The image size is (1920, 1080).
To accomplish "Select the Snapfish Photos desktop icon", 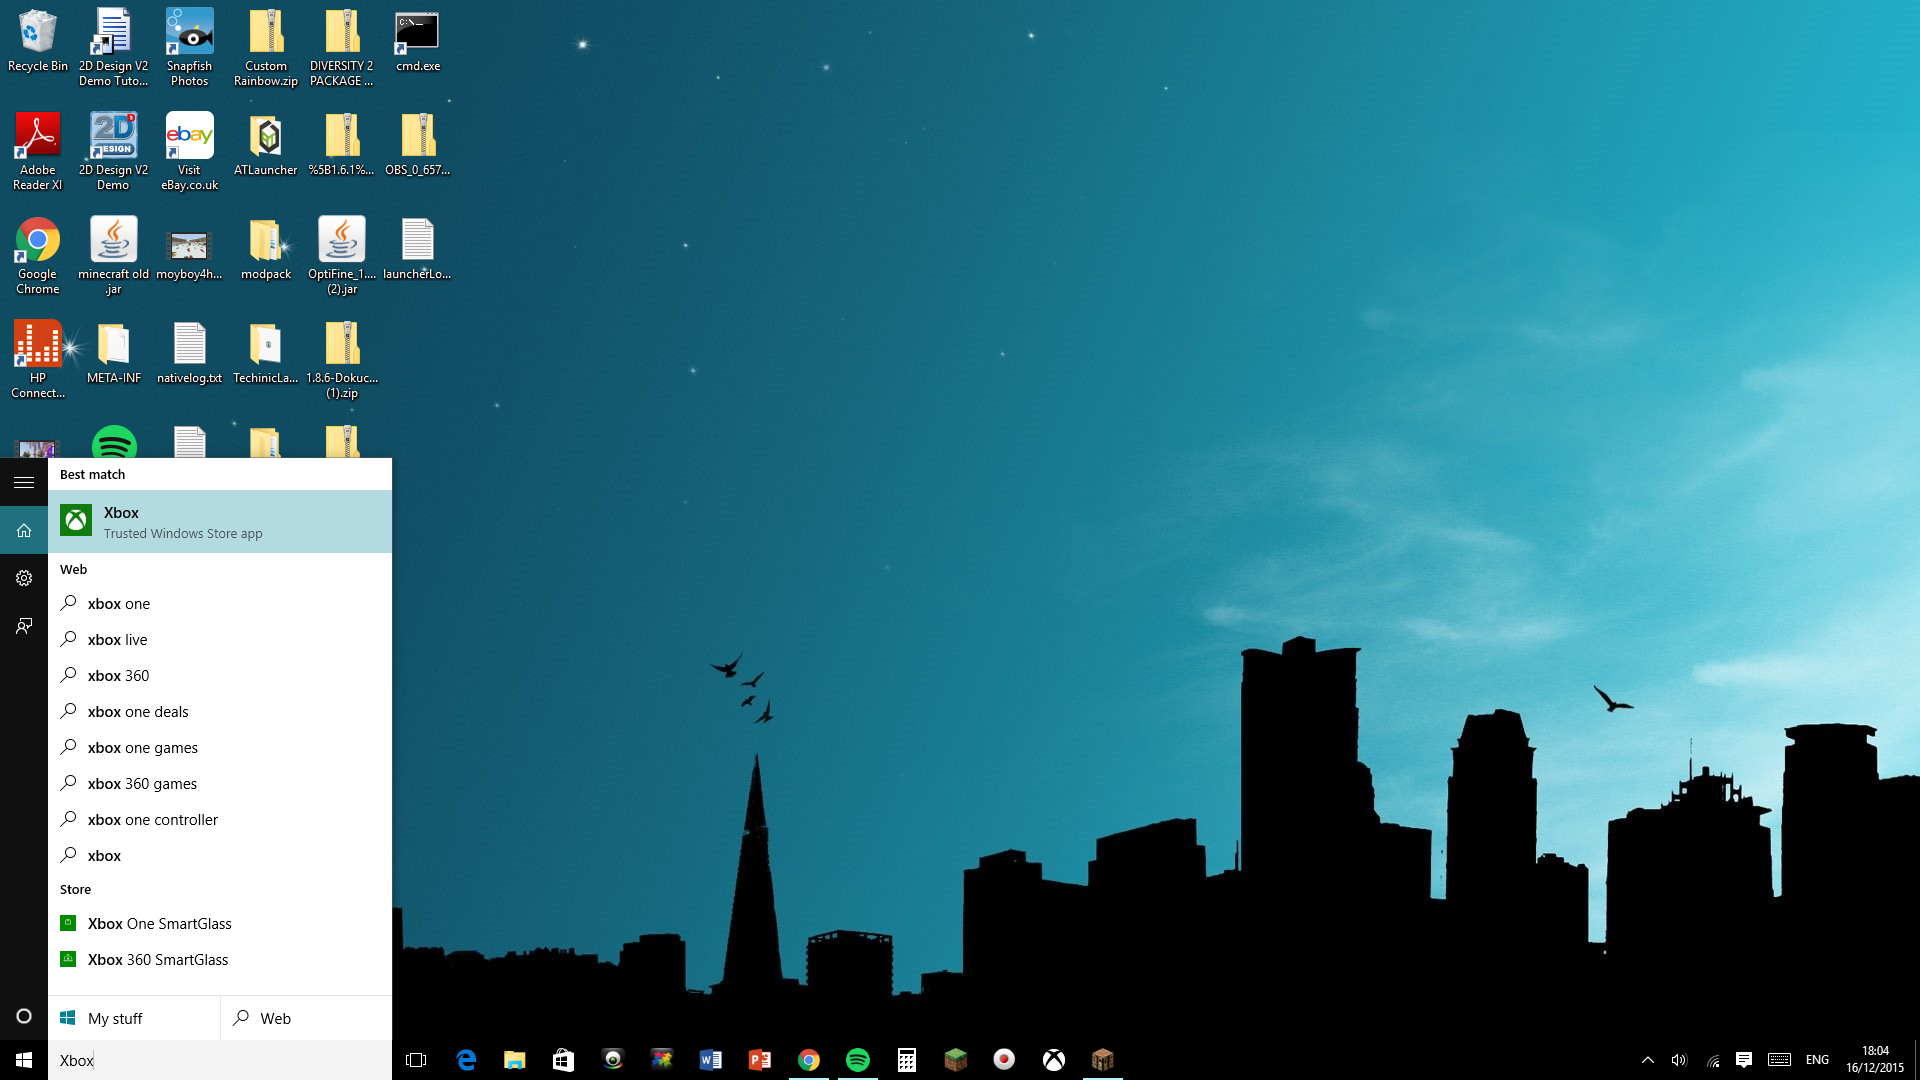I will coord(190,48).
